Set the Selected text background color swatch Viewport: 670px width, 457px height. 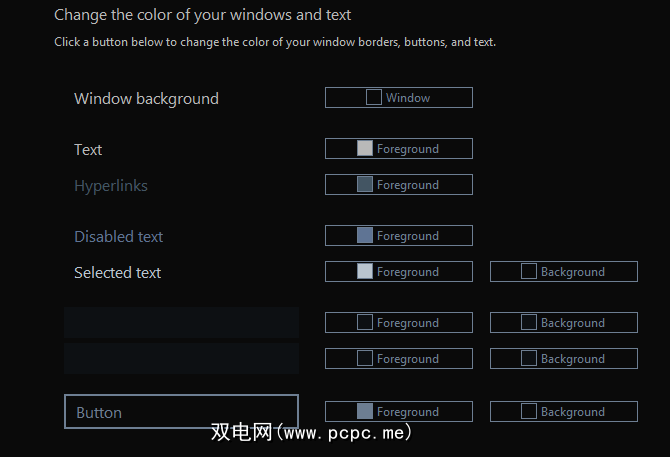tap(563, 272)
